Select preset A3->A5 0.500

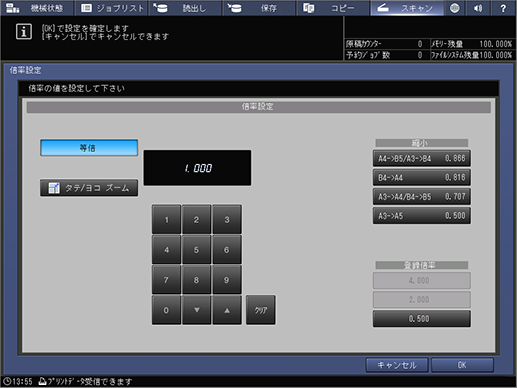click(422, 216)
